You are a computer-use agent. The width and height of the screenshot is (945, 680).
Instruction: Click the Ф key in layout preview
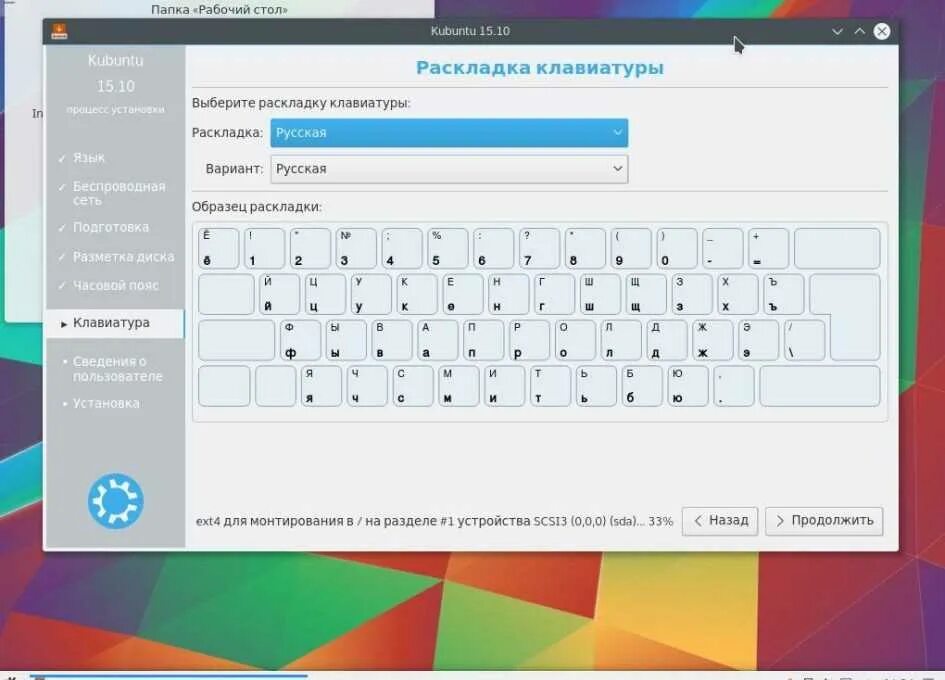[x=301, y=340]
